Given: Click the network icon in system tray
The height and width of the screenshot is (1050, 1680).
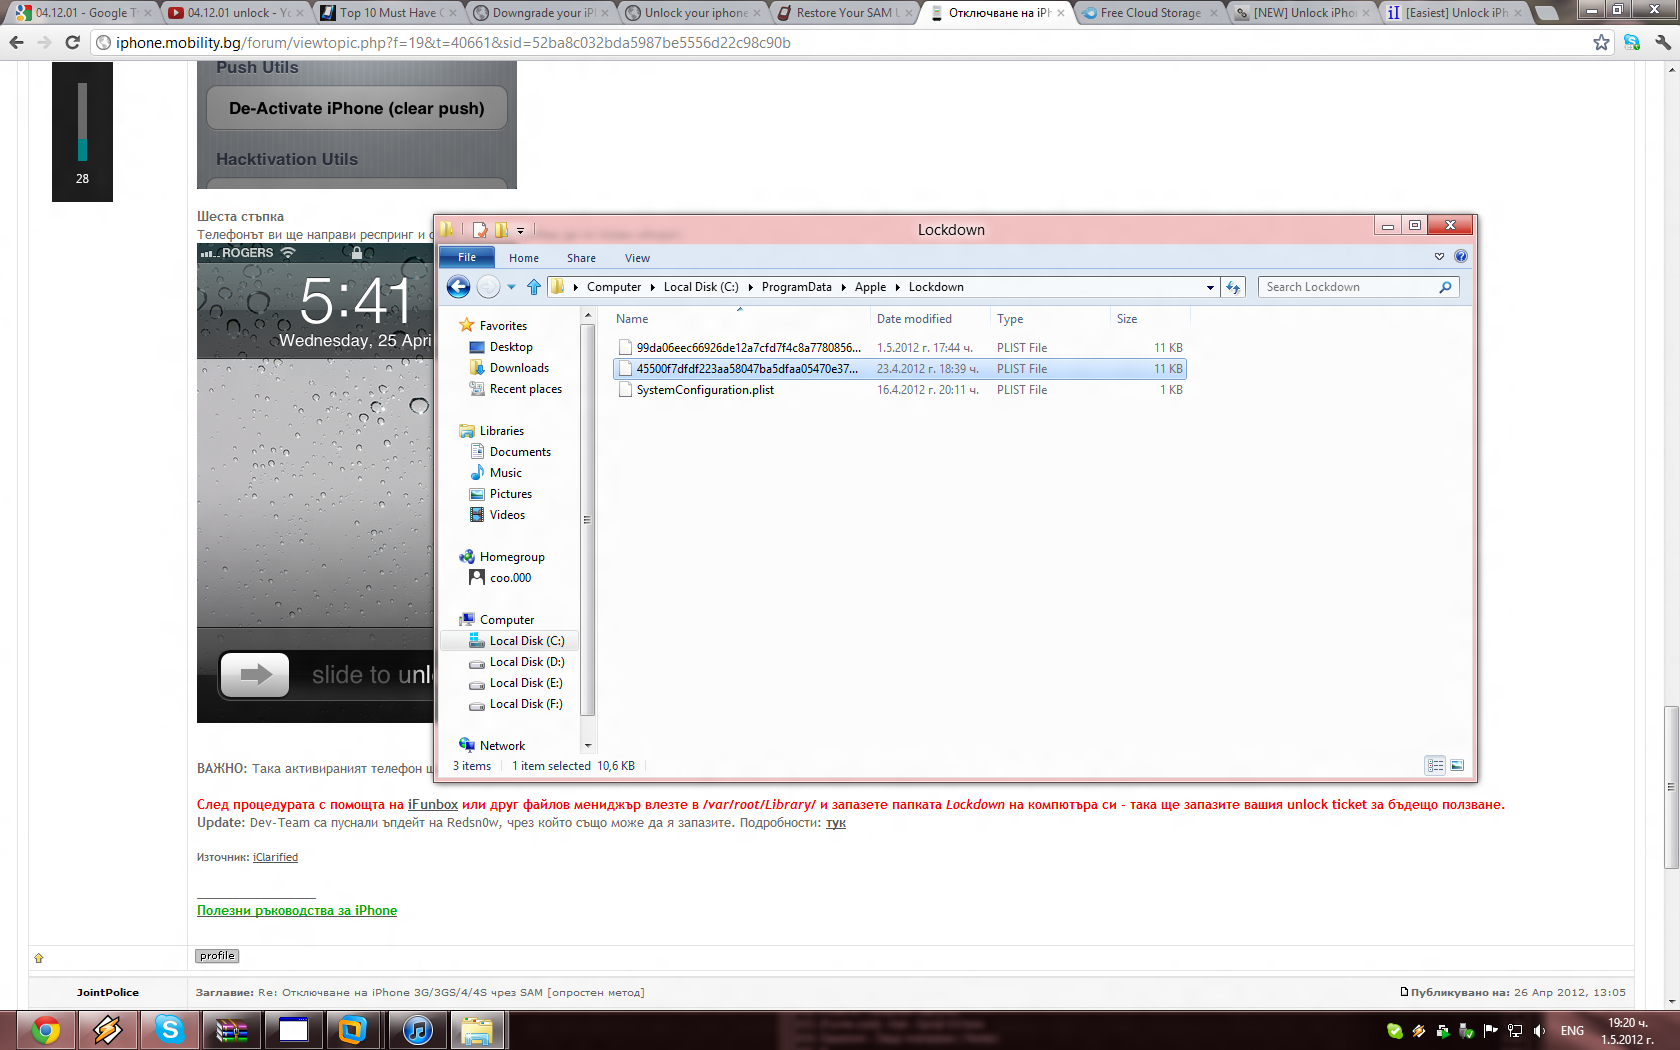Looking at the screenshot, I should click(x=1515, y=1031).
